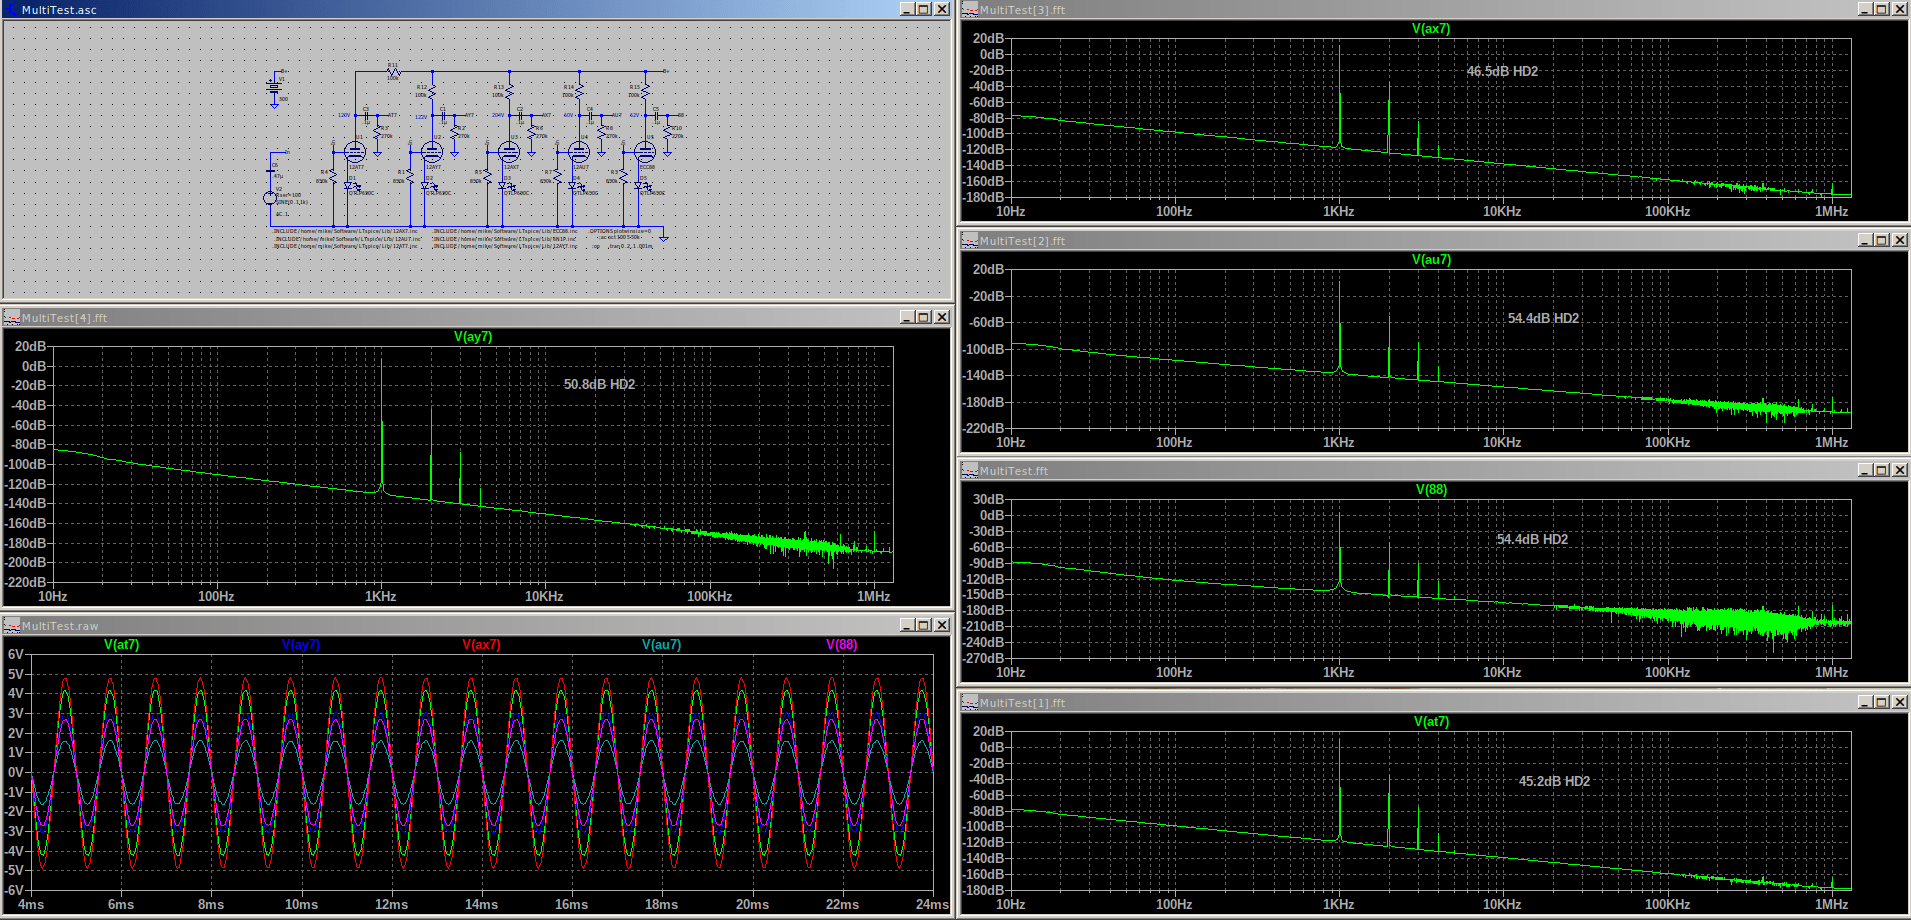Screen dimensions: 1911x920
Task: Click blue V(ay7) label in MultiTest.raw
Action: 301,645
